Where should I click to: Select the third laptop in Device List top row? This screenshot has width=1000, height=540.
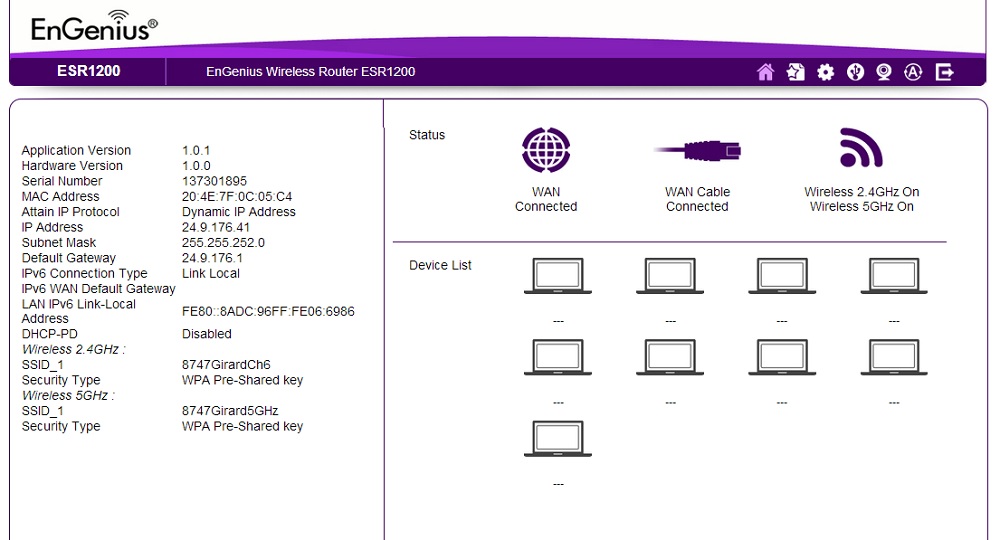click(x=782, y=275)
